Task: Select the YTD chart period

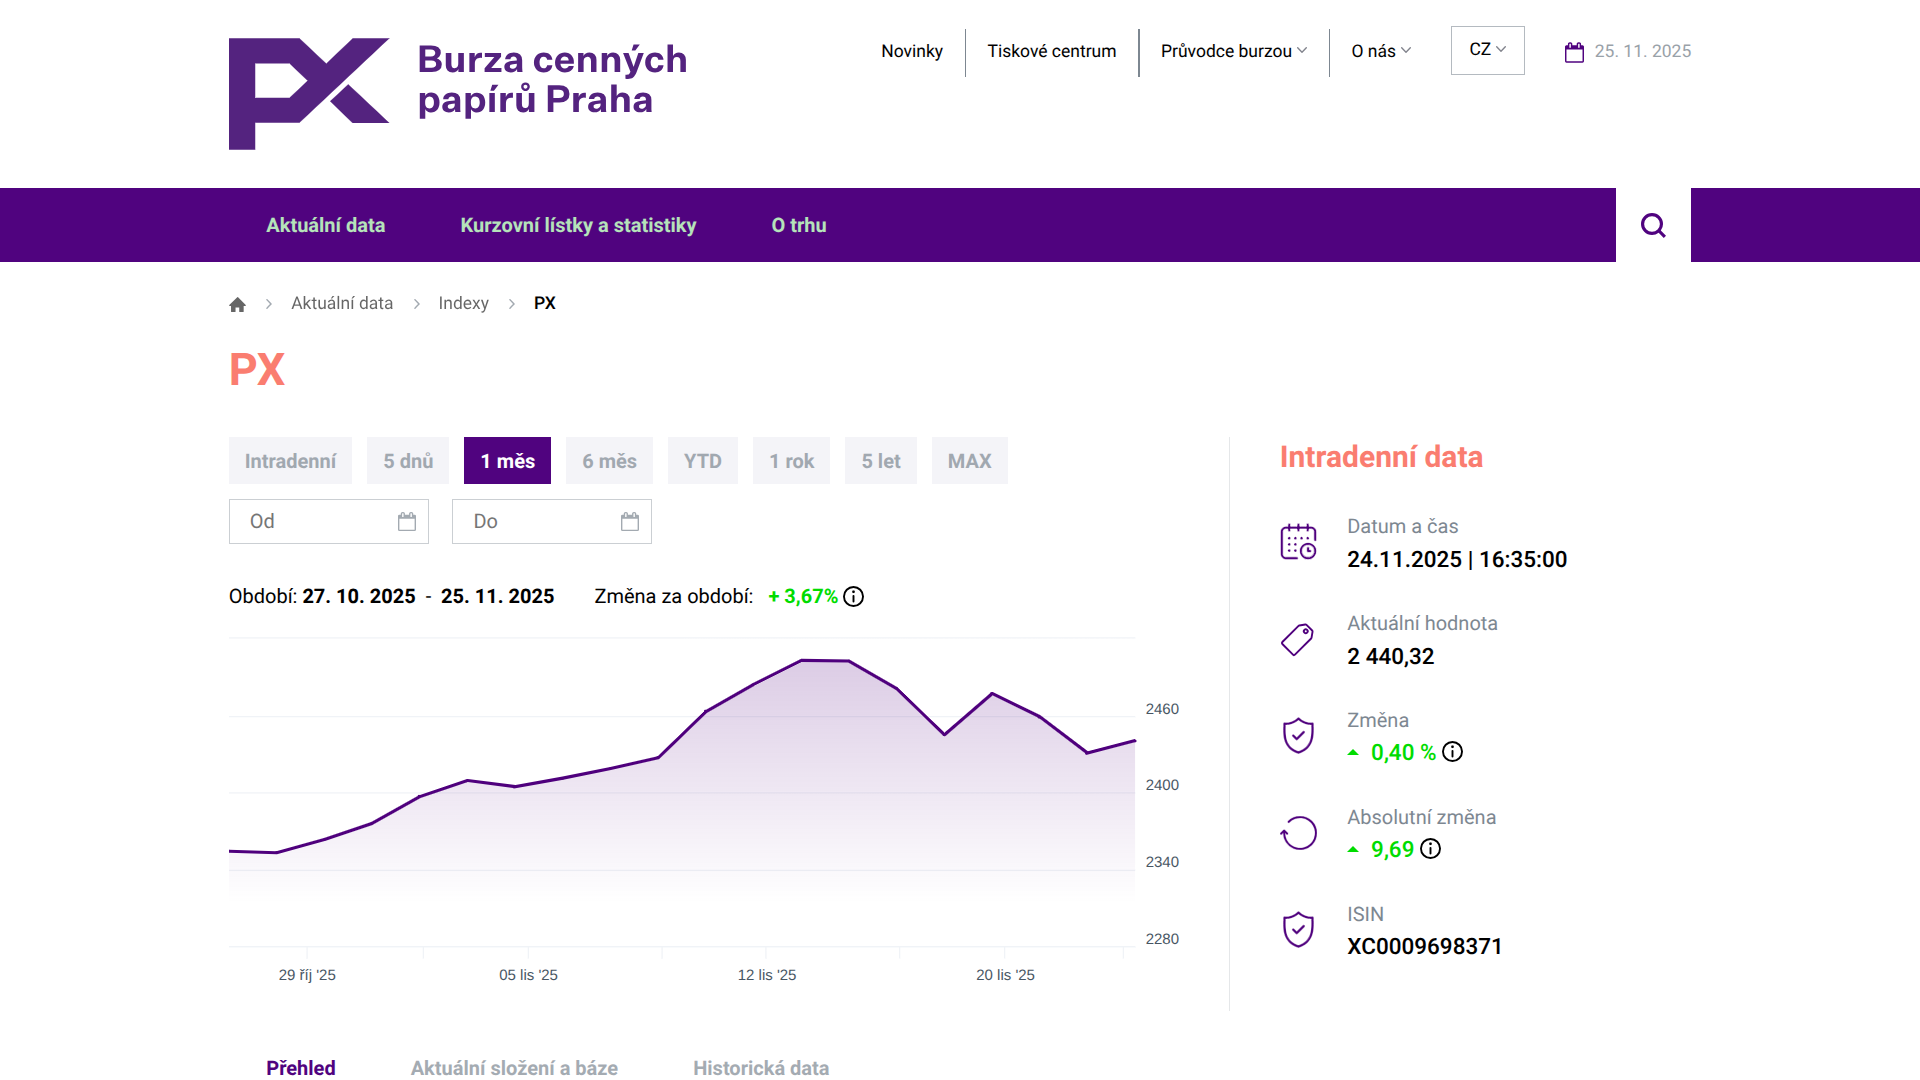Action: pos(703,461)
